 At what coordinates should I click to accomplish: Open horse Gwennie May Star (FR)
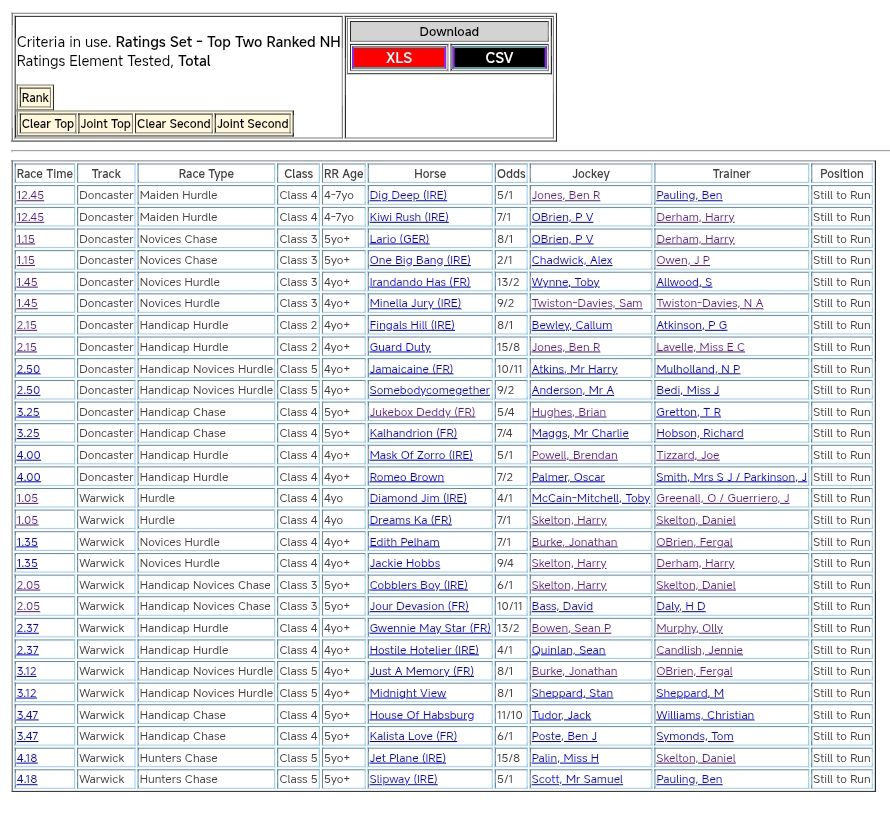(x=430, y=629)
